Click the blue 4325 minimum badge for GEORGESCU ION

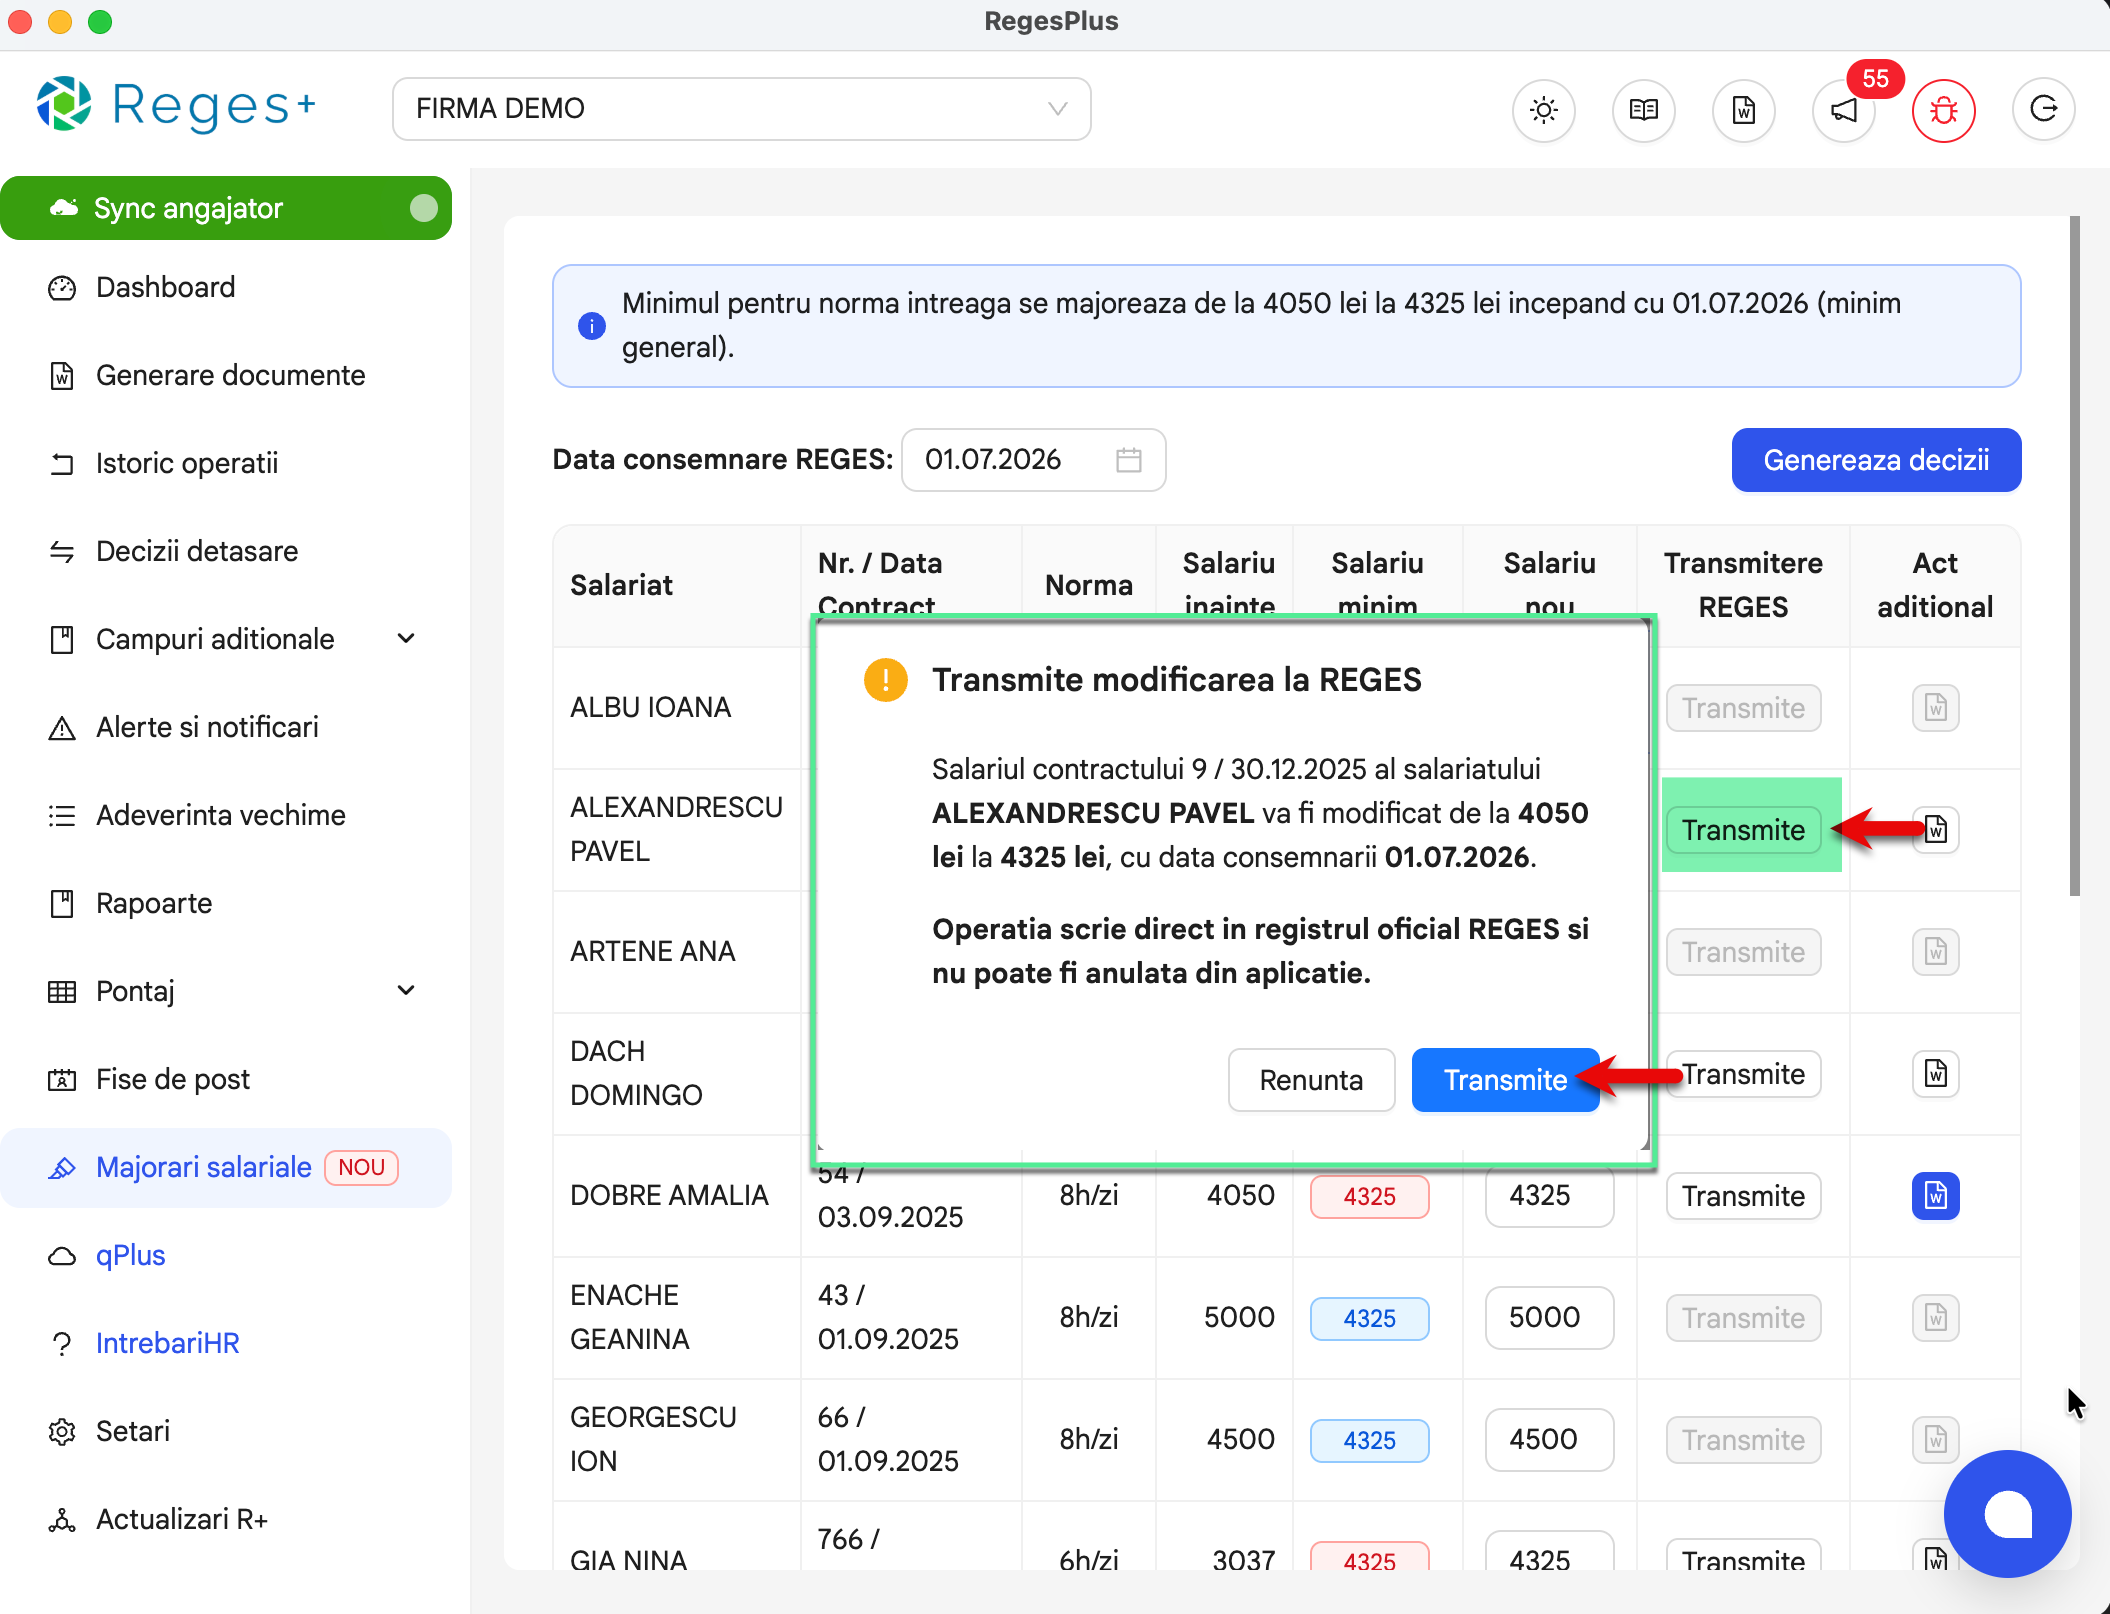[1369, 1440]
